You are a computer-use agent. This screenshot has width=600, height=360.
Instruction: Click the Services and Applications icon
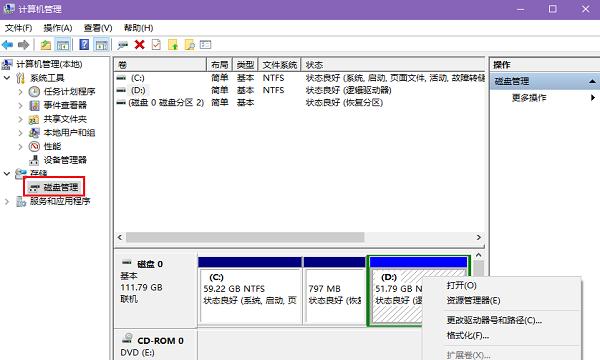21,201
